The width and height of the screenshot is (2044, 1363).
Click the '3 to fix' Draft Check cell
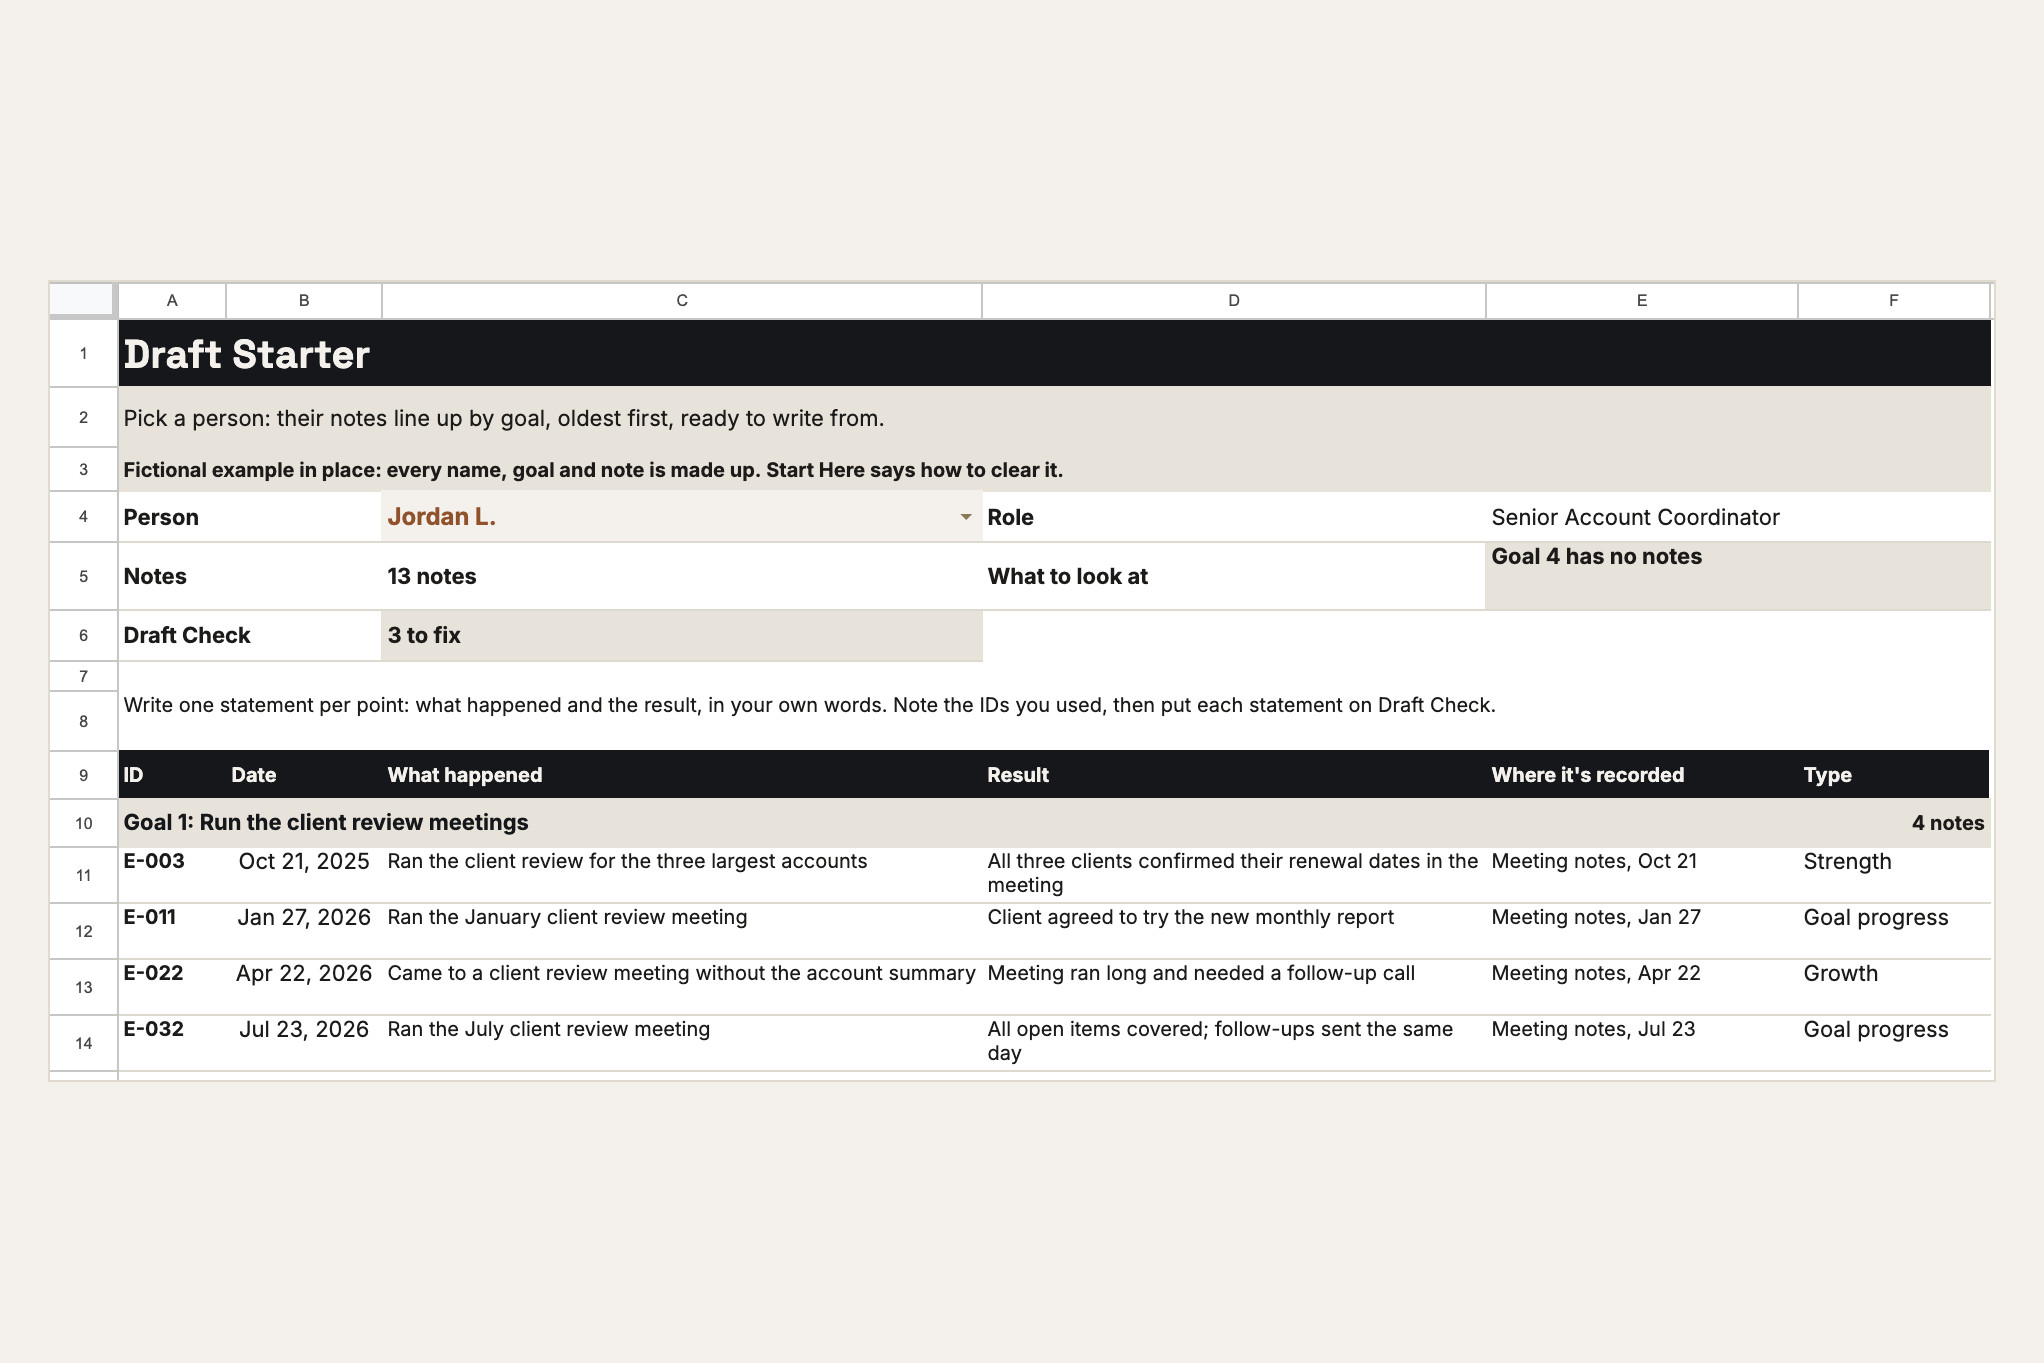(681, 635)
